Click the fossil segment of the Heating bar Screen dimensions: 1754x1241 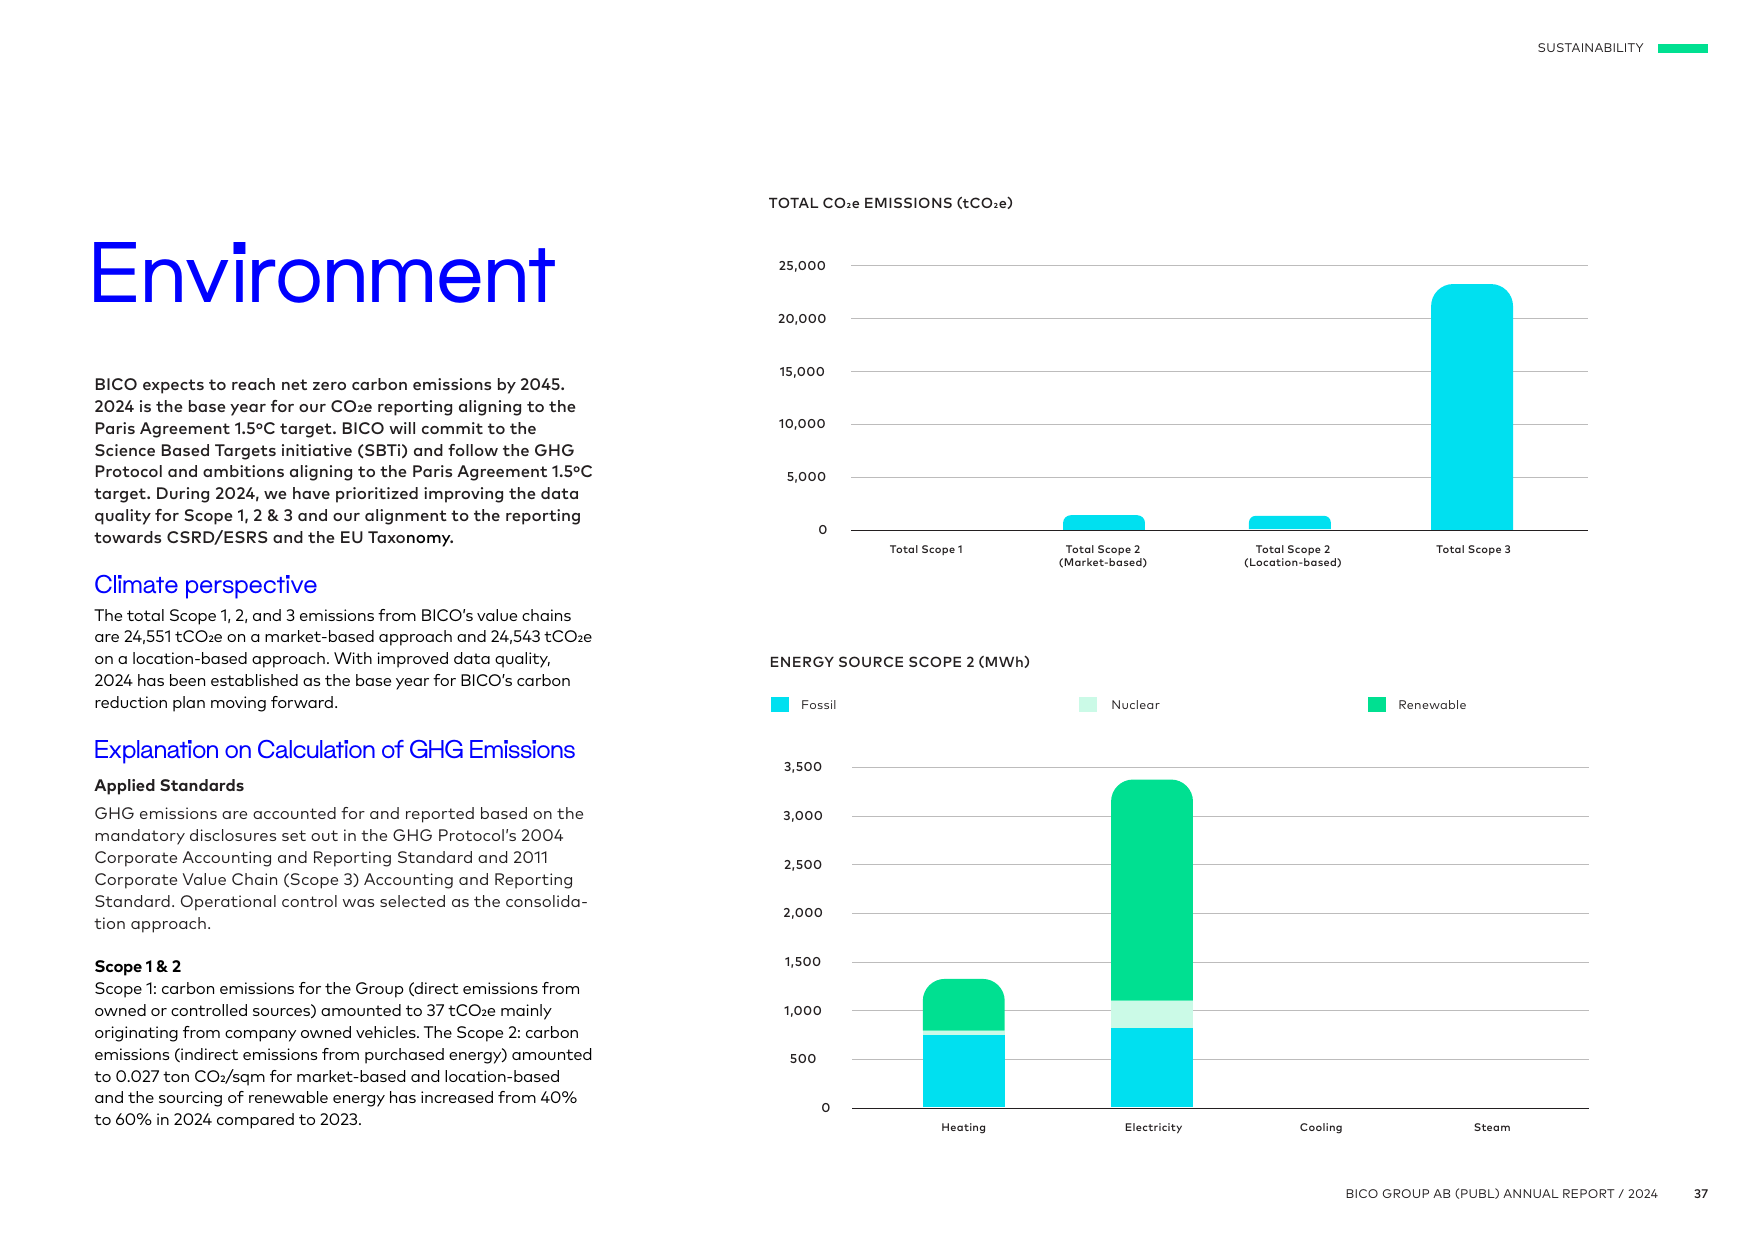tap(964, 1071)
